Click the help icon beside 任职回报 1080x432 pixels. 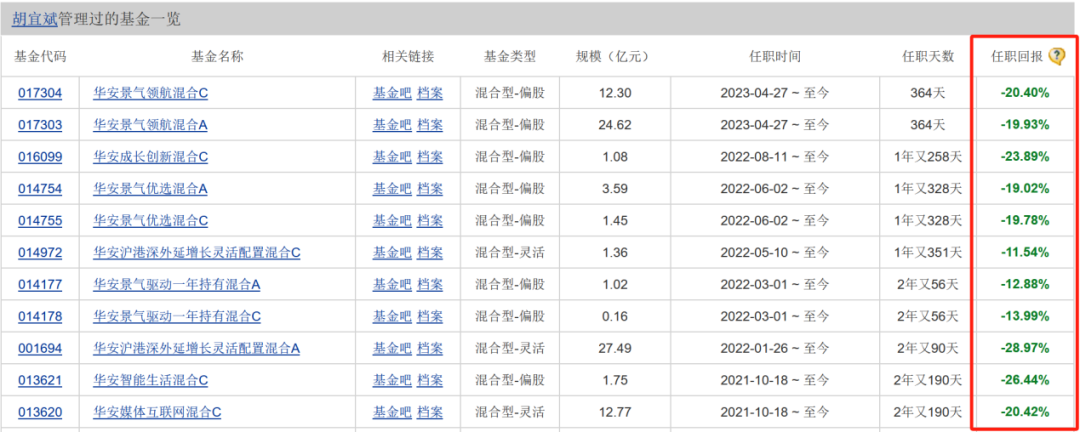click(1057, 56)
